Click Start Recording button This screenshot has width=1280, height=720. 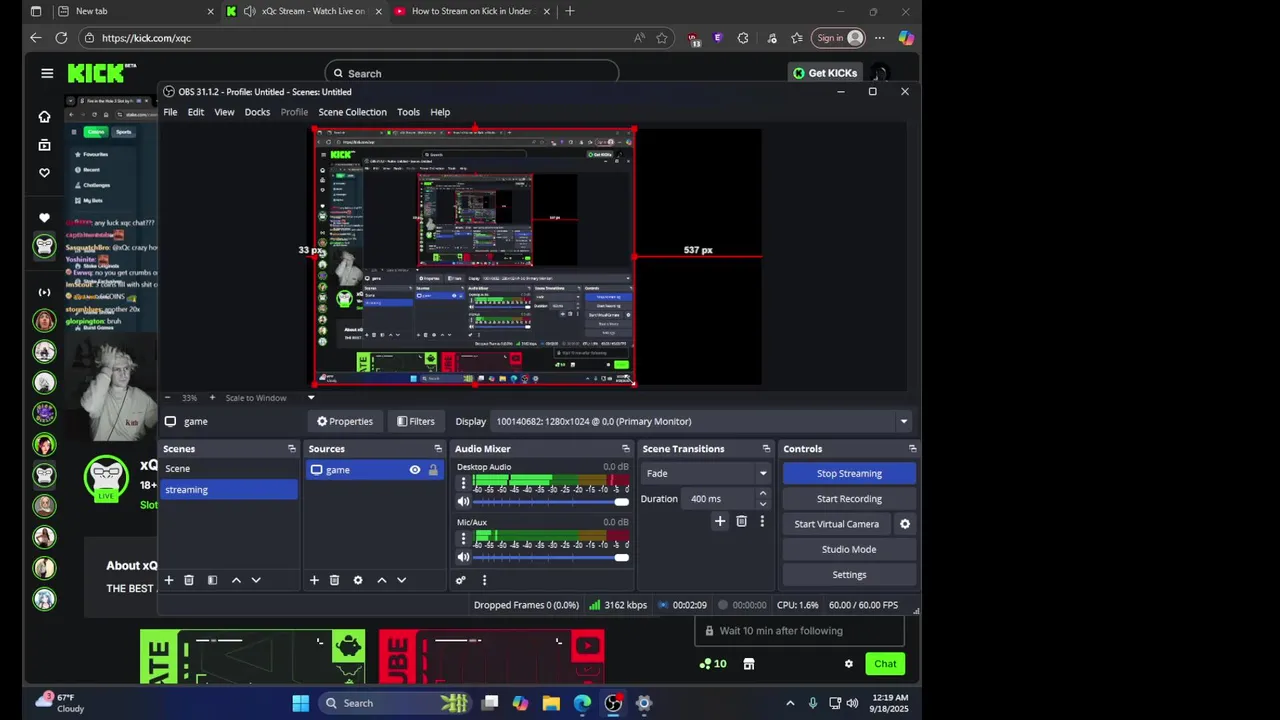[849, 499]
